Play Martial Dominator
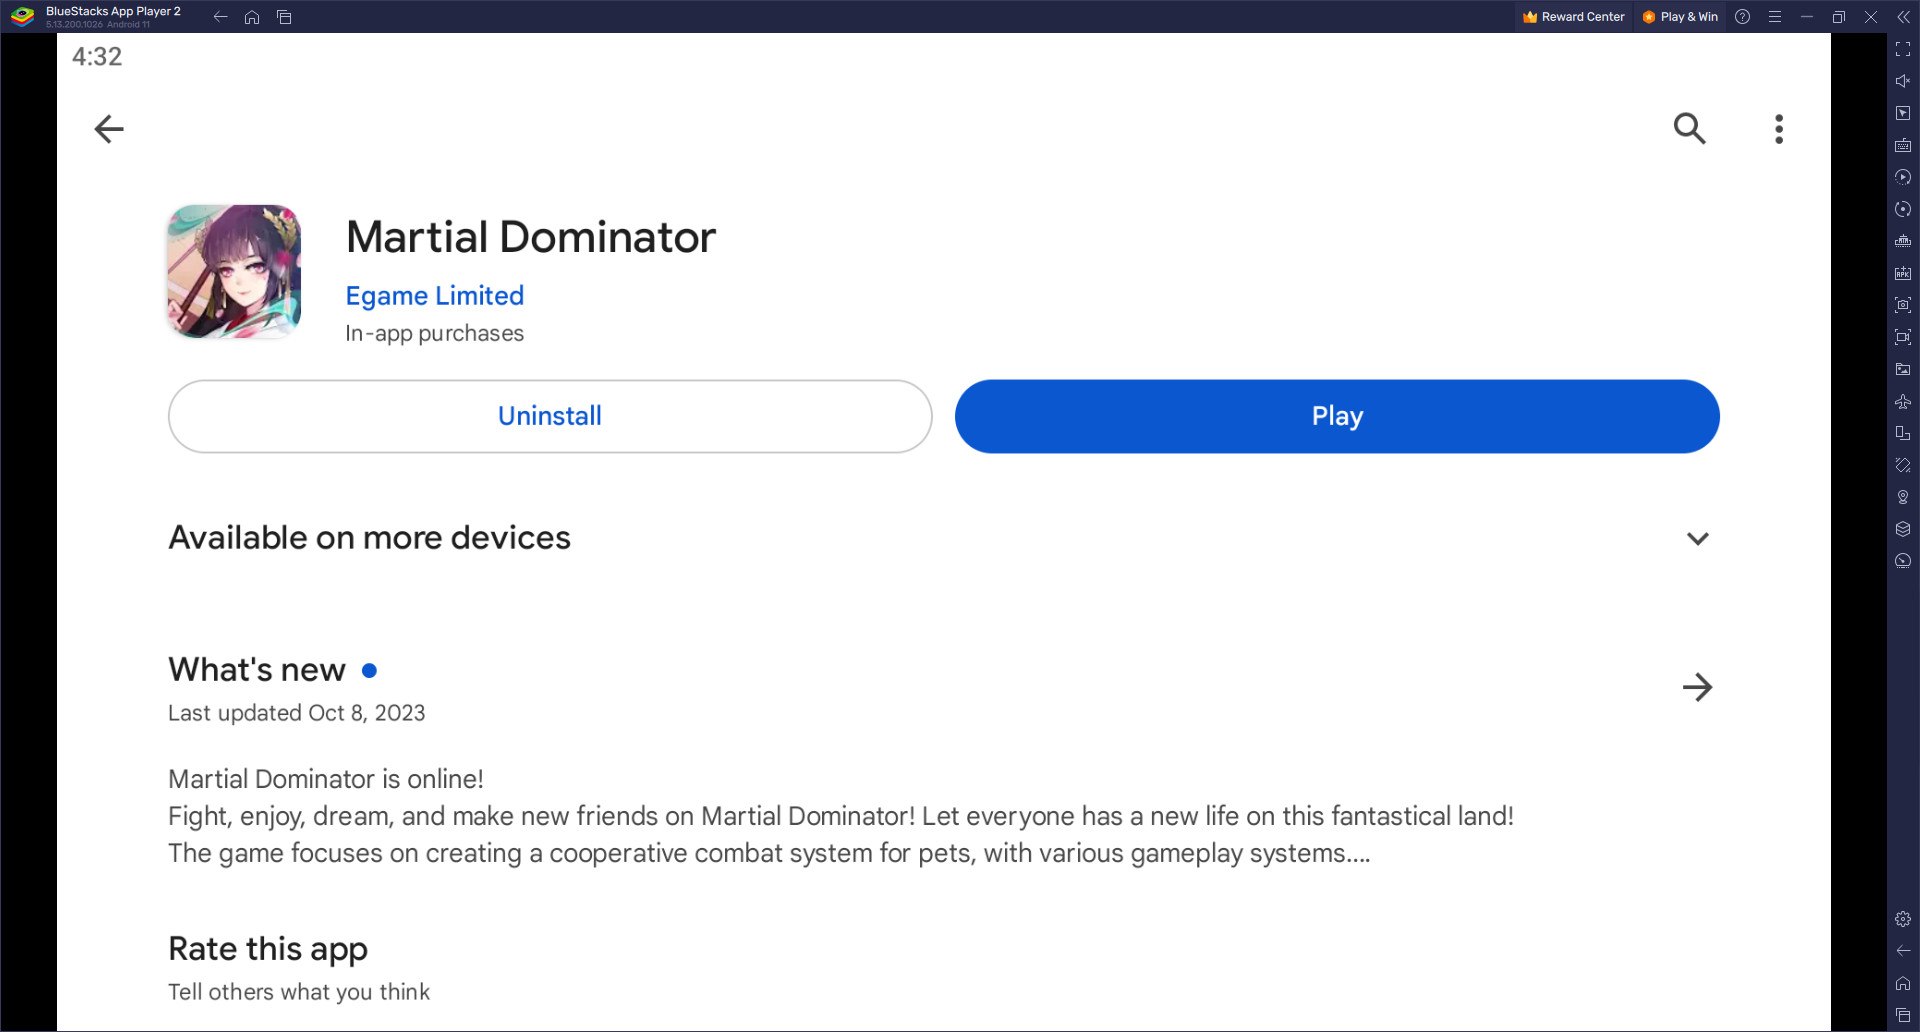The height and width of the screenshot is (1032, 1920). pyautogui.click(x=1337, y=416)
